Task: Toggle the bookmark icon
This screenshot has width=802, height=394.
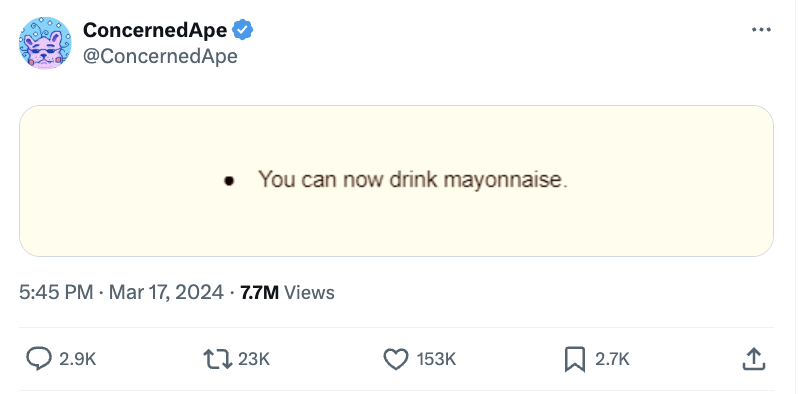Action: point(575,359)
